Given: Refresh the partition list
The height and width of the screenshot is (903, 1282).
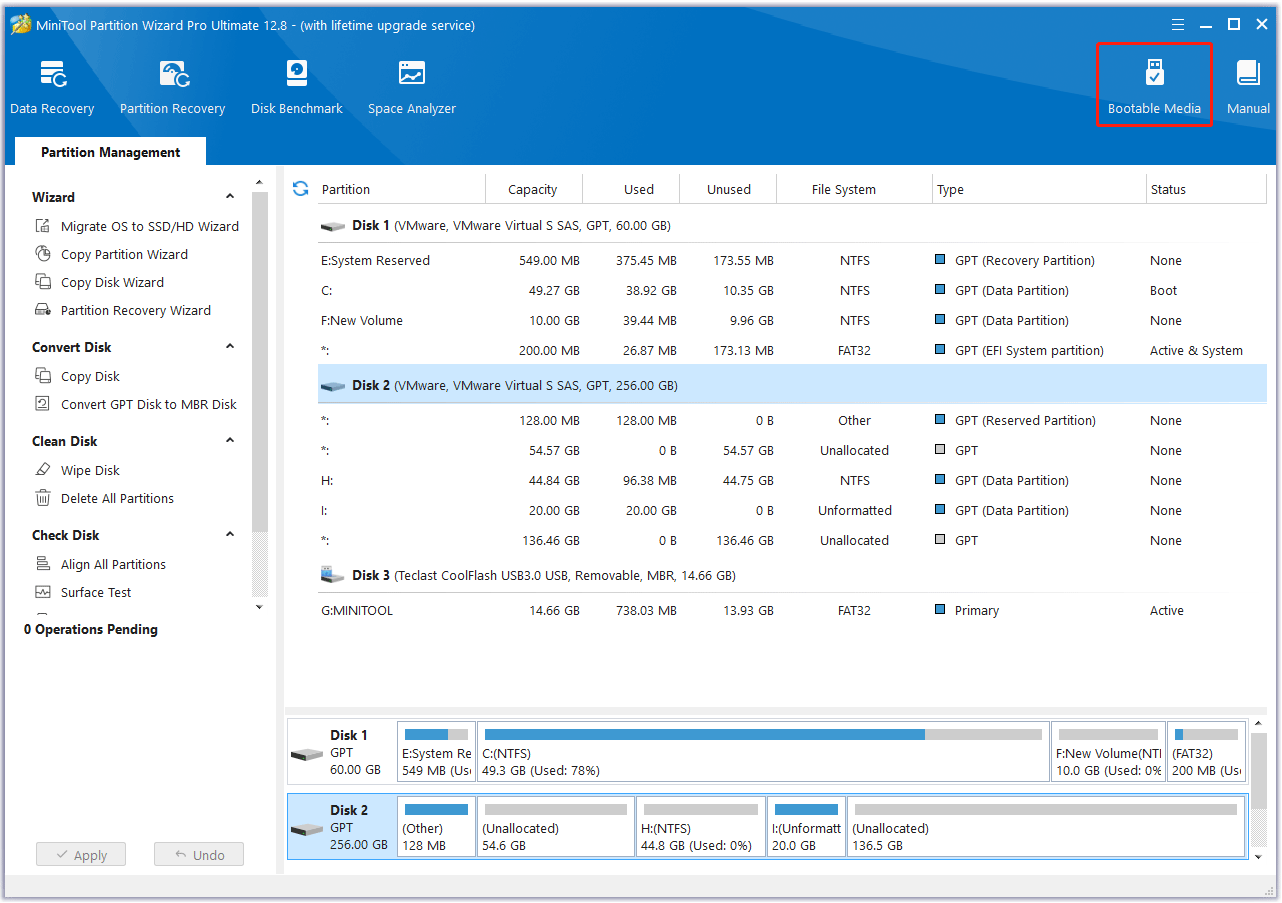Looking at the screenshot, I should (300, 188).
